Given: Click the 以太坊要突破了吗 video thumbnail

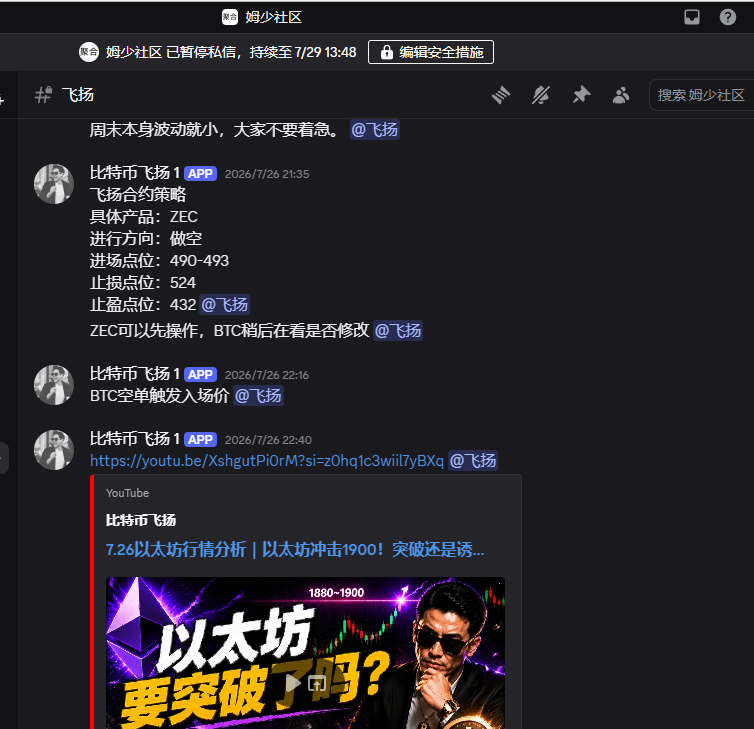Looking at the screenshot, I should click(305, 653).
